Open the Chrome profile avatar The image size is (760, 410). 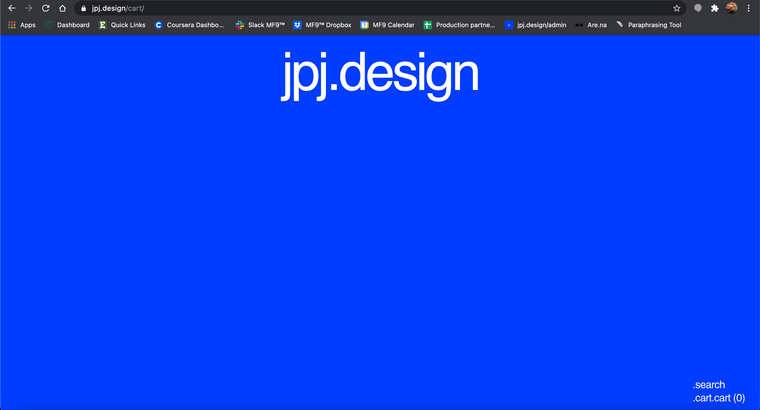pyautogui.click(x=732, y=8)
